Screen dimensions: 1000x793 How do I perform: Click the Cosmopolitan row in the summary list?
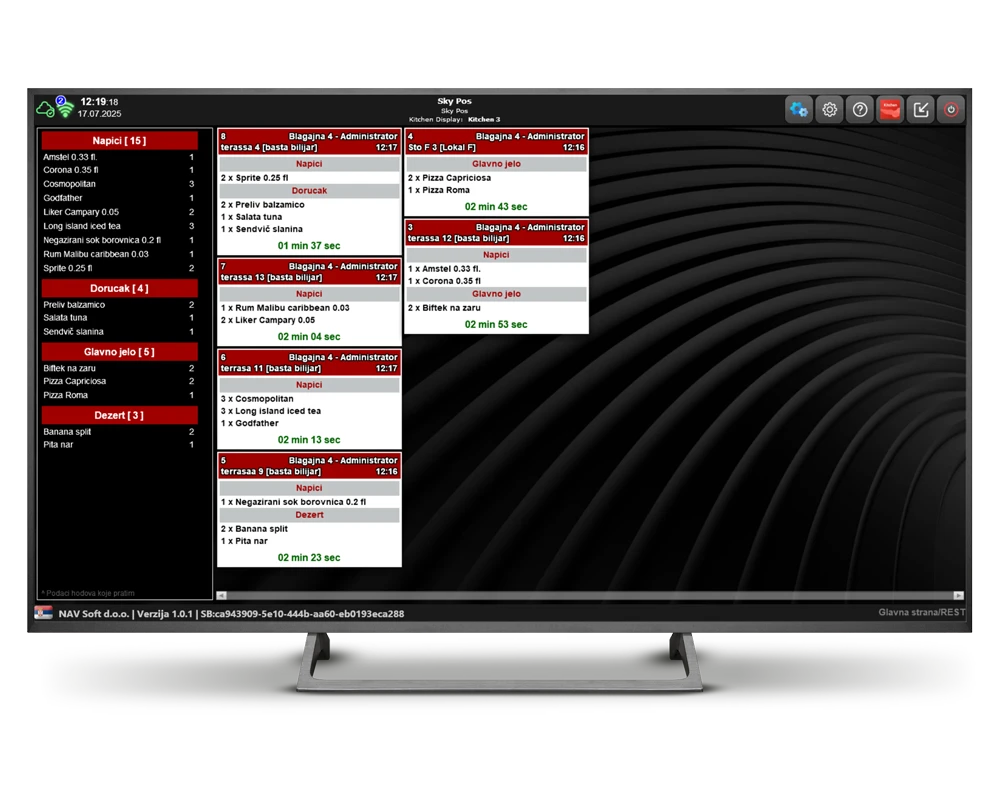pos(119,184)
